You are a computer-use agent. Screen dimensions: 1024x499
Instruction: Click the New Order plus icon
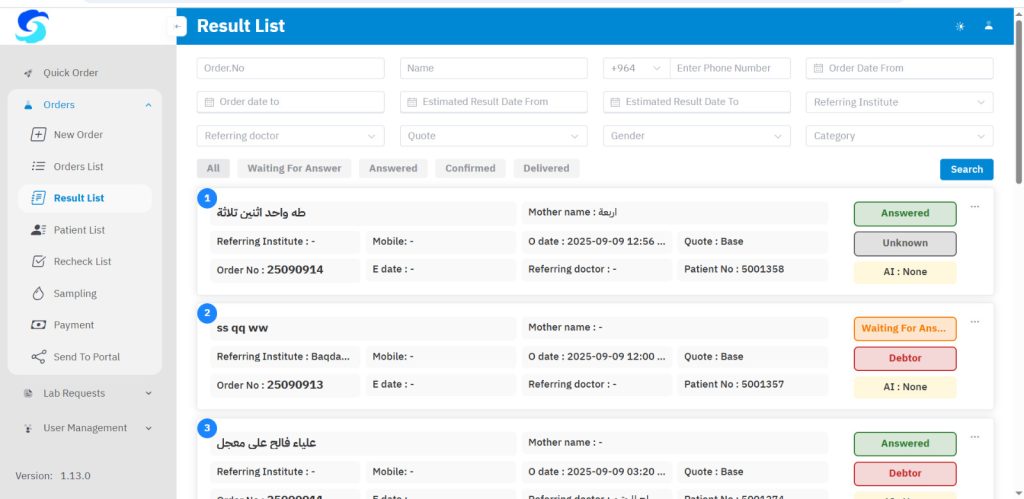pos(38,135)
